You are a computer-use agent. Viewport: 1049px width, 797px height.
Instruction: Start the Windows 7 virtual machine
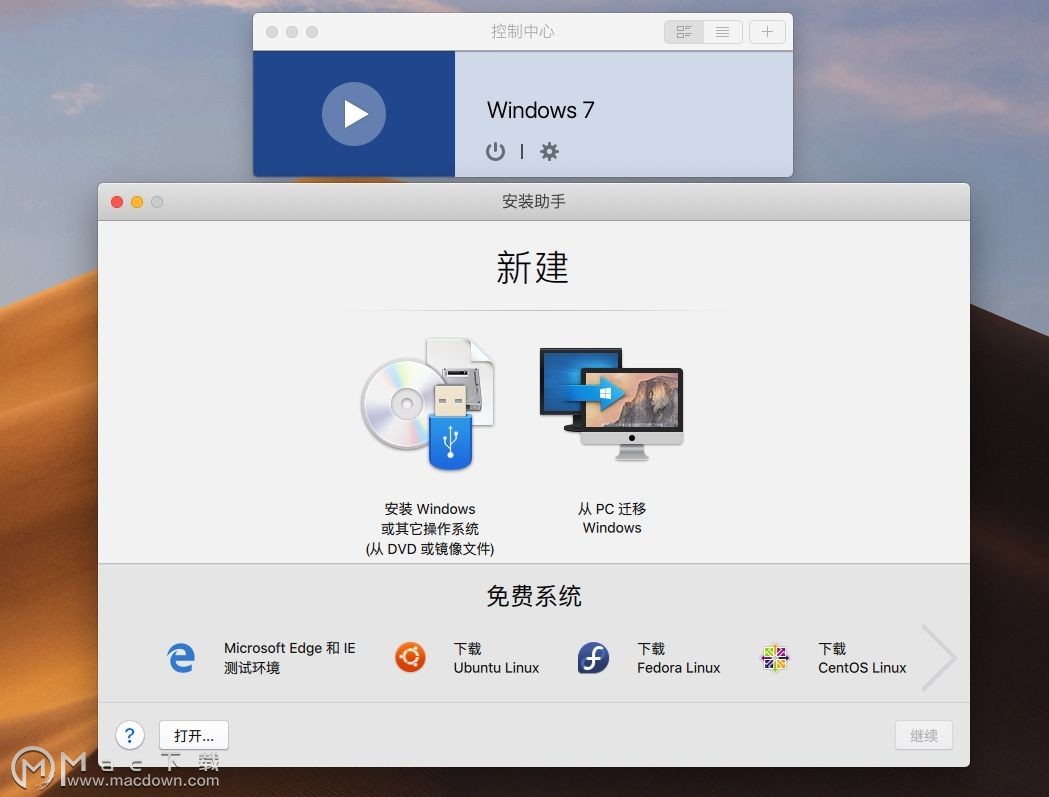354,114
